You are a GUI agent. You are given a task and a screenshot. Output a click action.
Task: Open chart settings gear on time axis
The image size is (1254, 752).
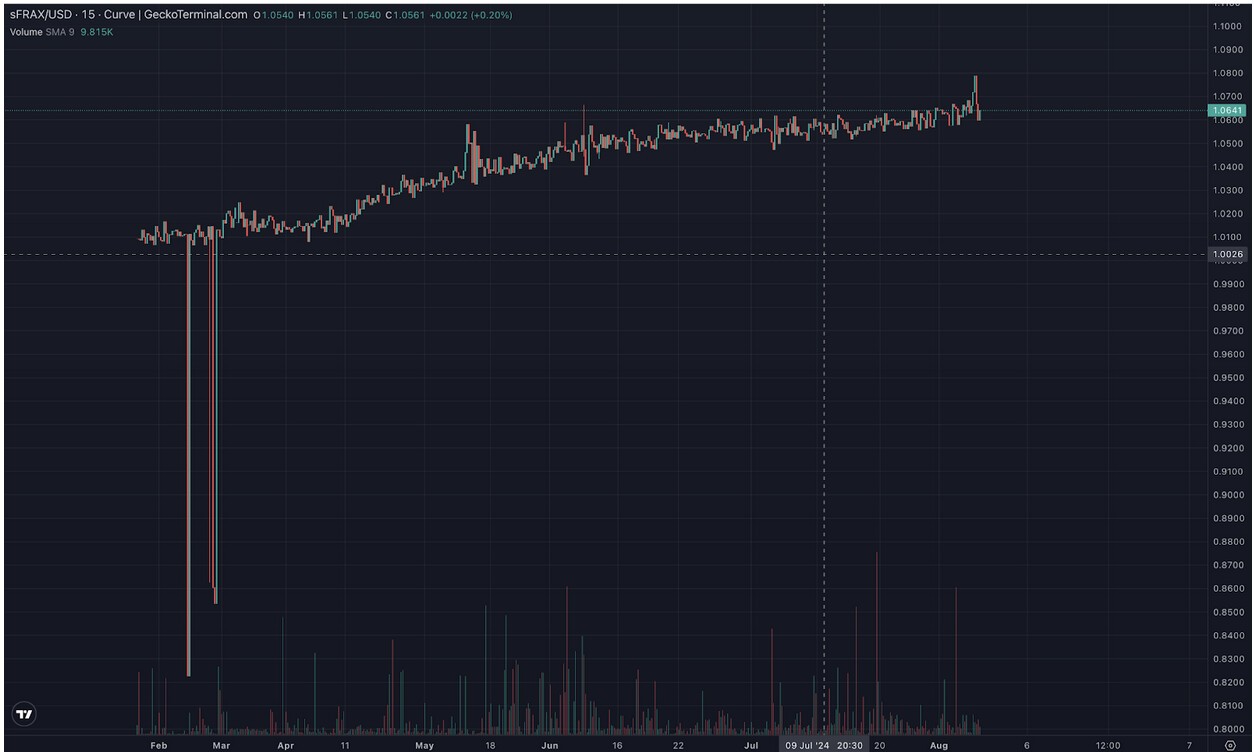click(1229, 745)
